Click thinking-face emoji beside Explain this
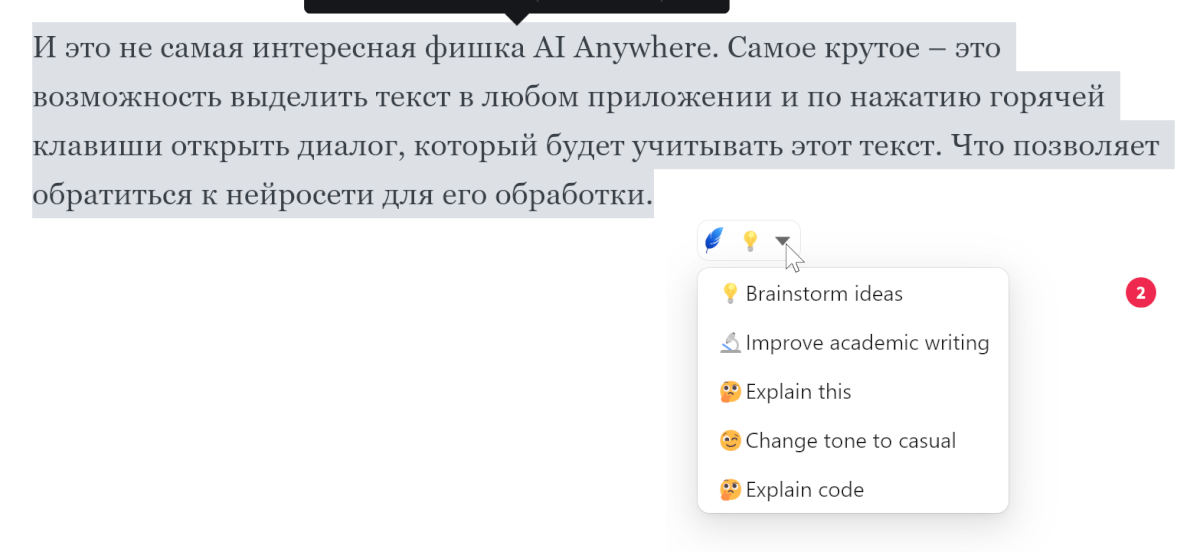Screen dimensions: 1200x552 (730, 392)
